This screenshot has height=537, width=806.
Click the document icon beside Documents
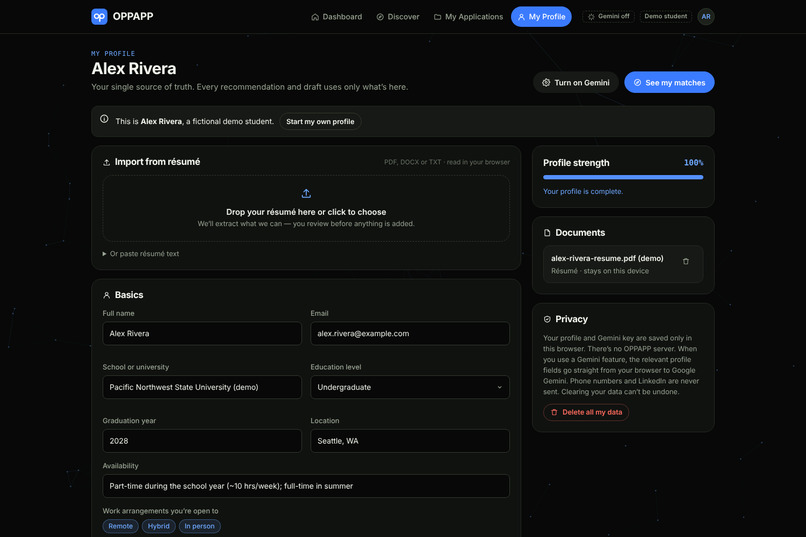click(547, 233)
